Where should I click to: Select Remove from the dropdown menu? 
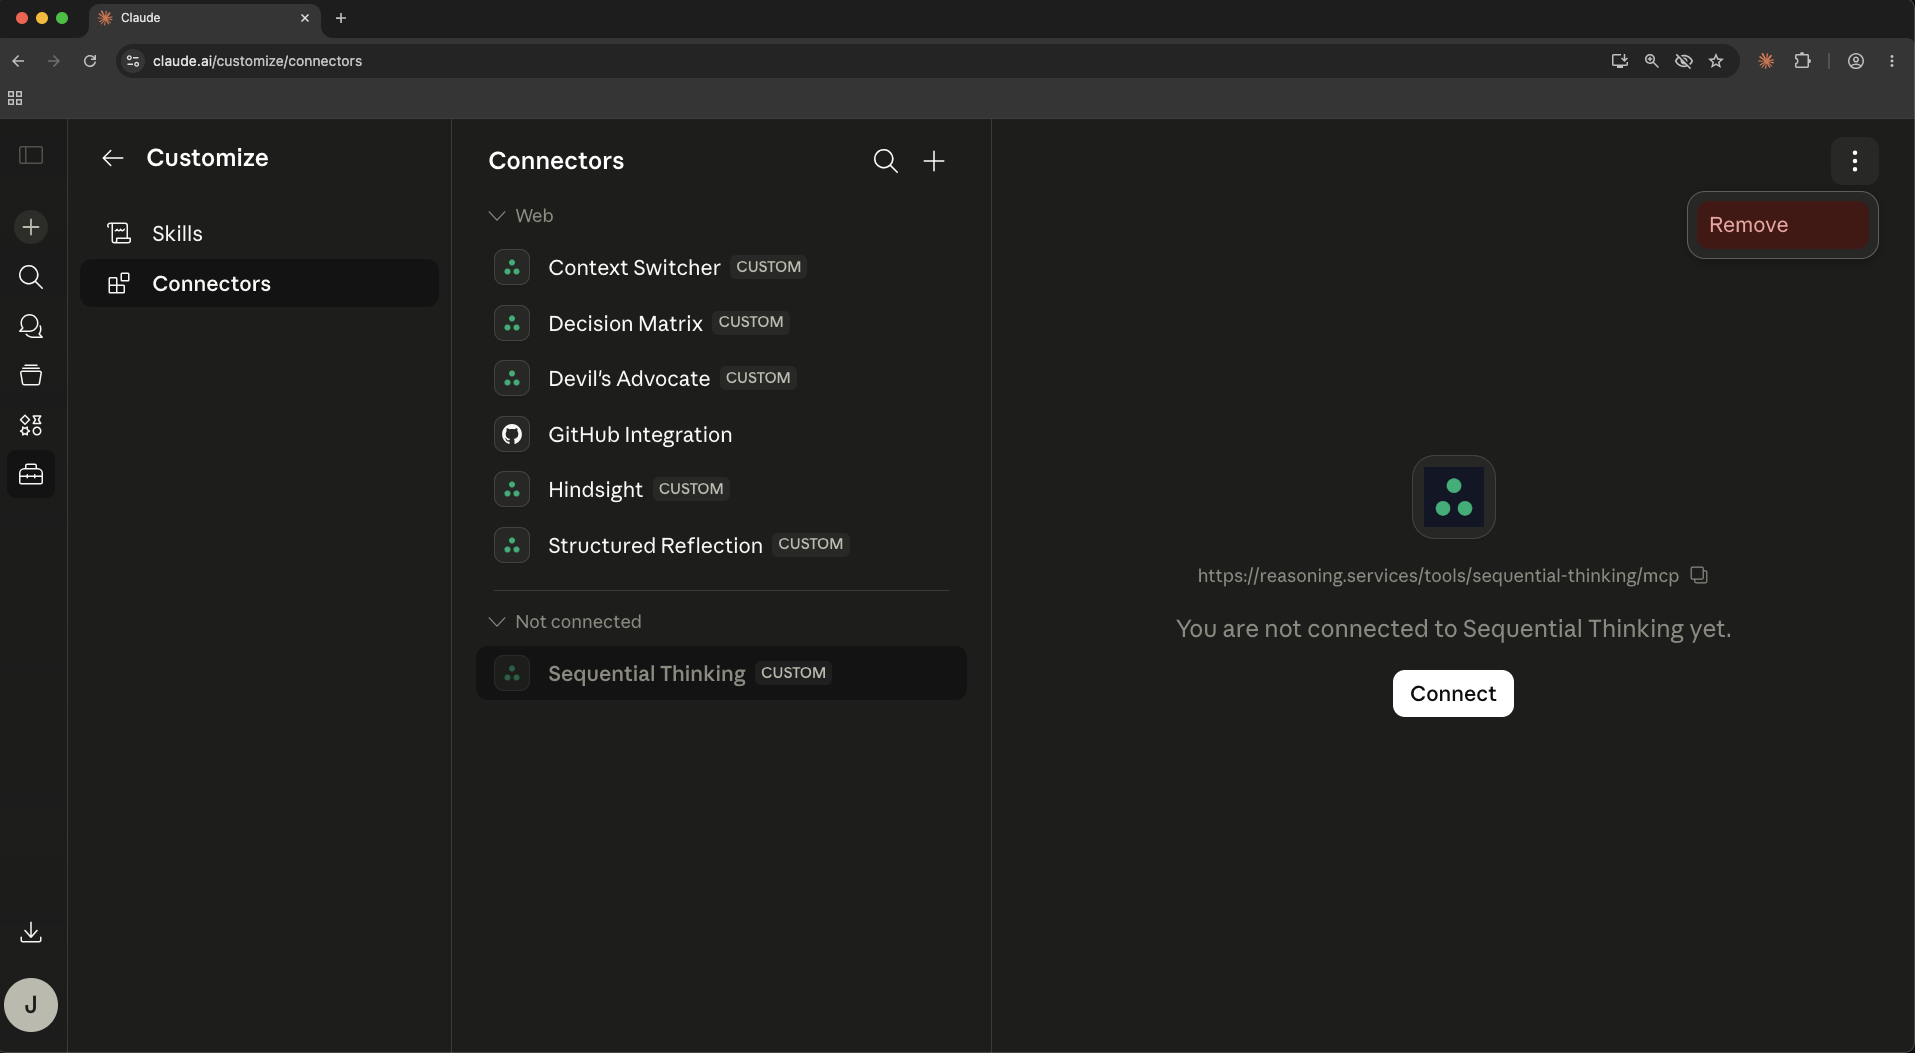1783,225
